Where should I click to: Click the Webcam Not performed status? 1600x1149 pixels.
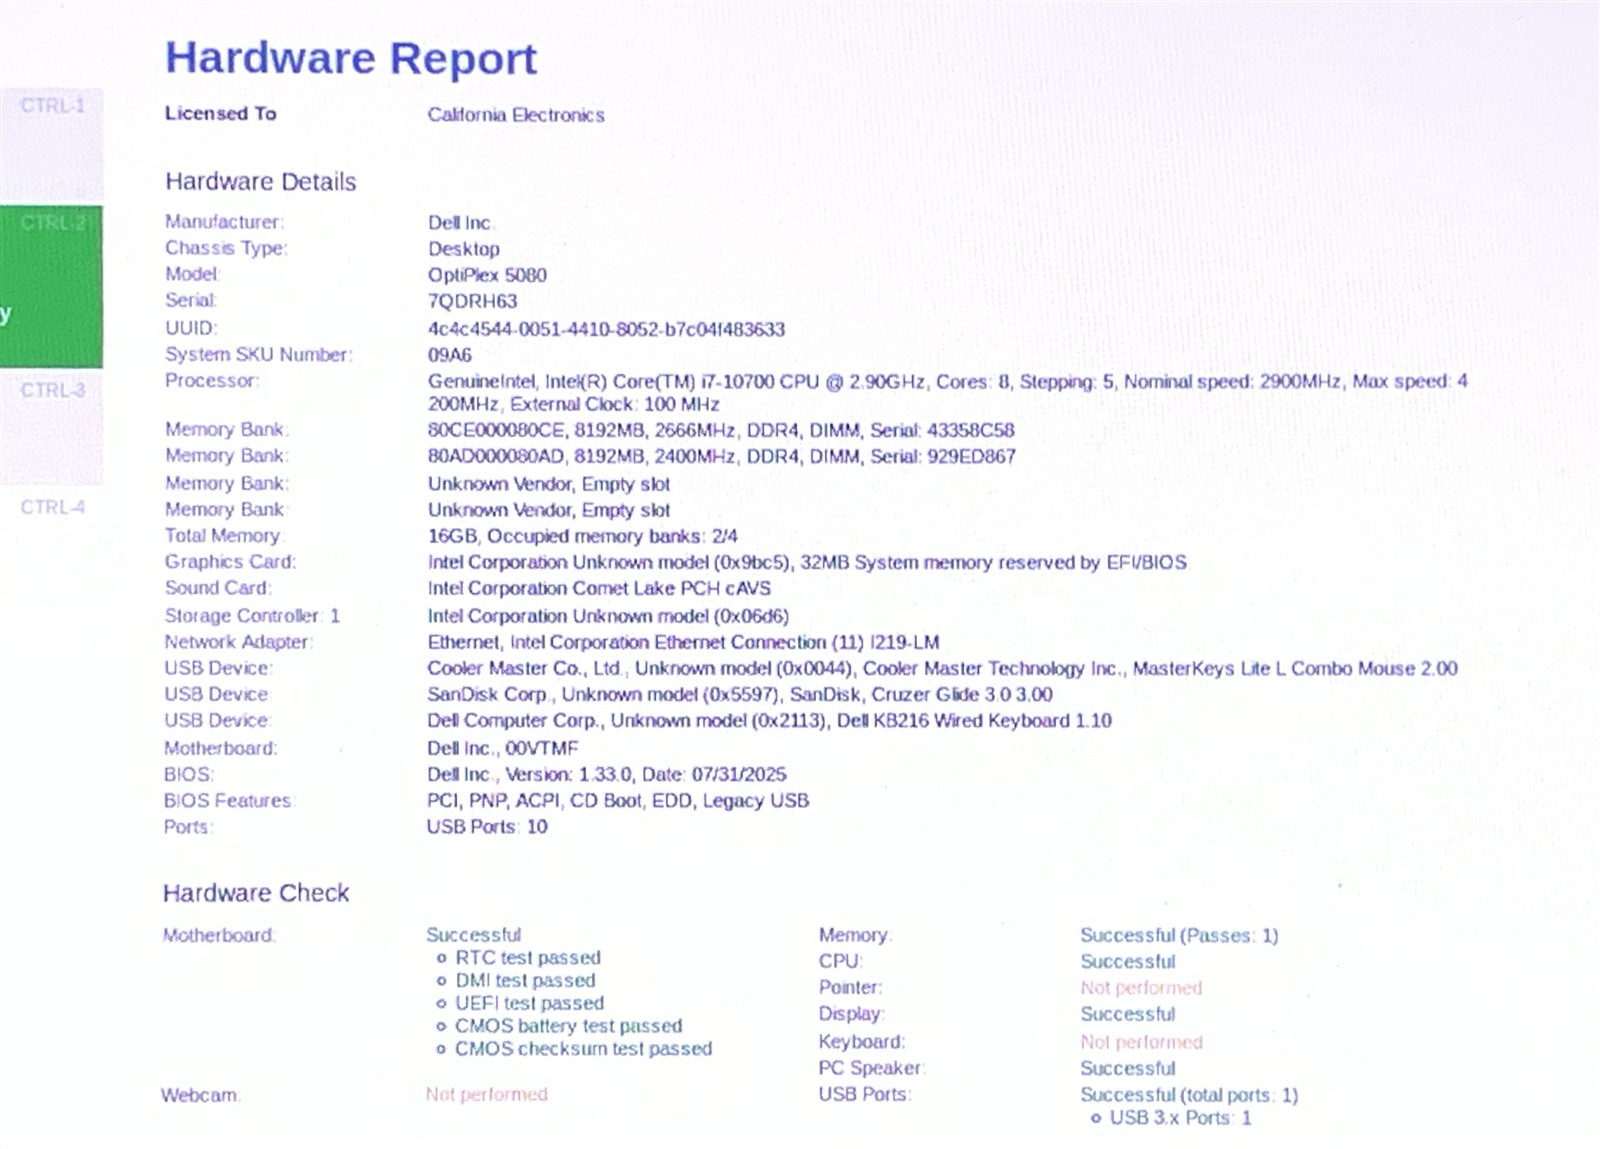pos(487,1094)
